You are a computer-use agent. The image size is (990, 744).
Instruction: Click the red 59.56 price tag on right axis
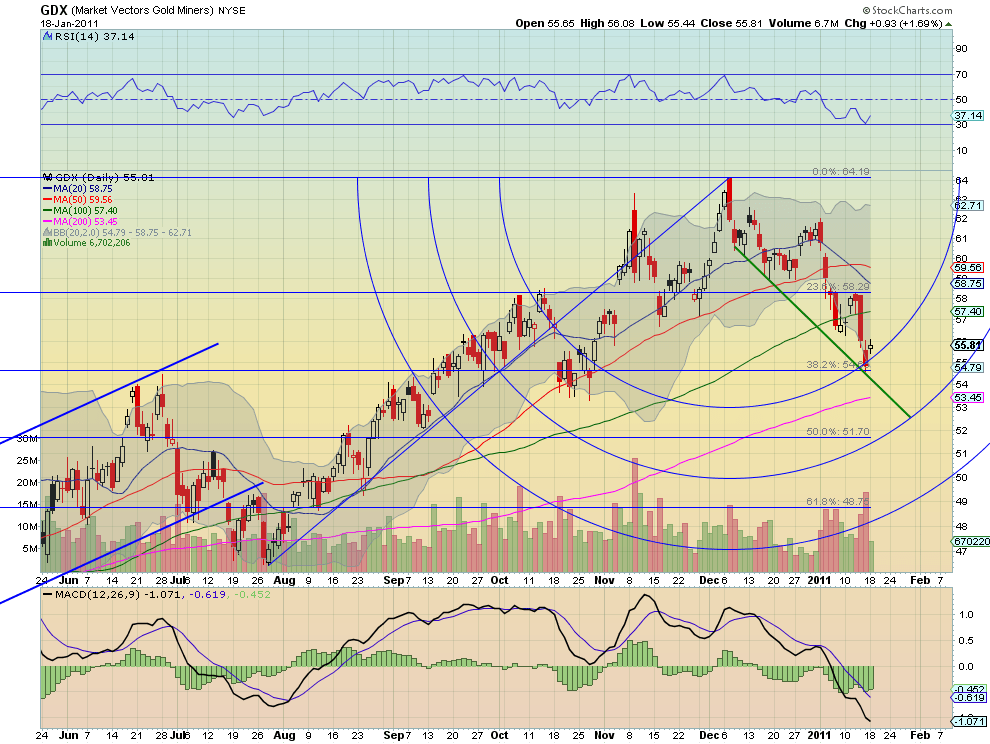coord(968,268)
